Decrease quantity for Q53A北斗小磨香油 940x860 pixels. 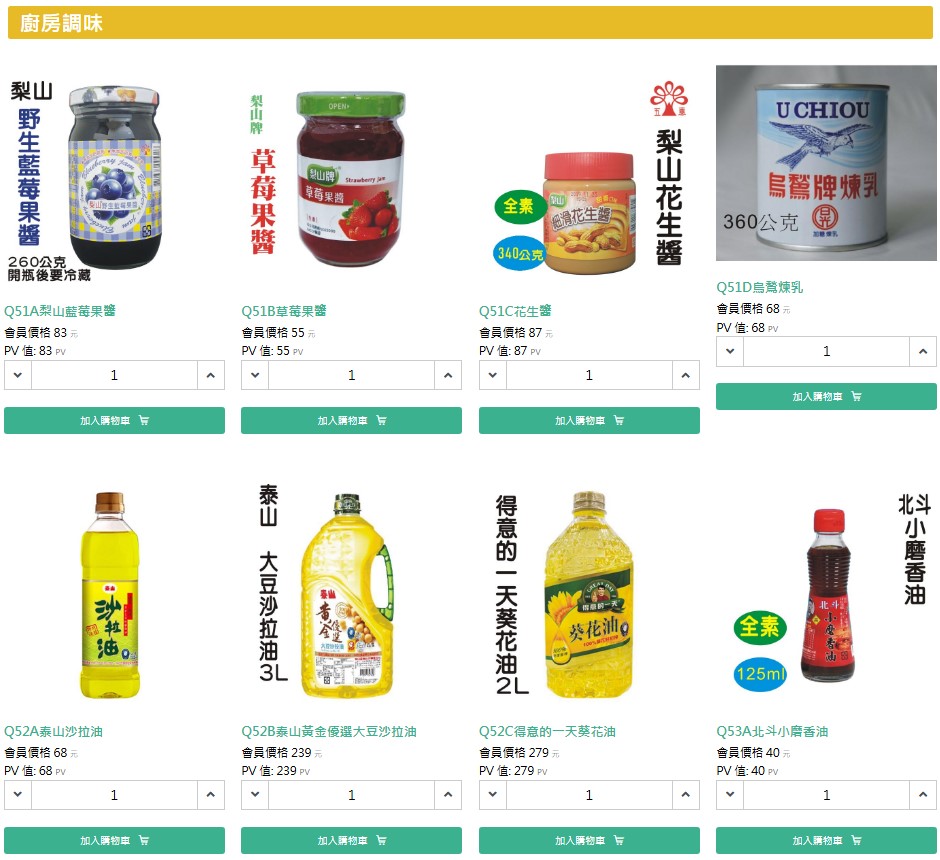[730, 795]
